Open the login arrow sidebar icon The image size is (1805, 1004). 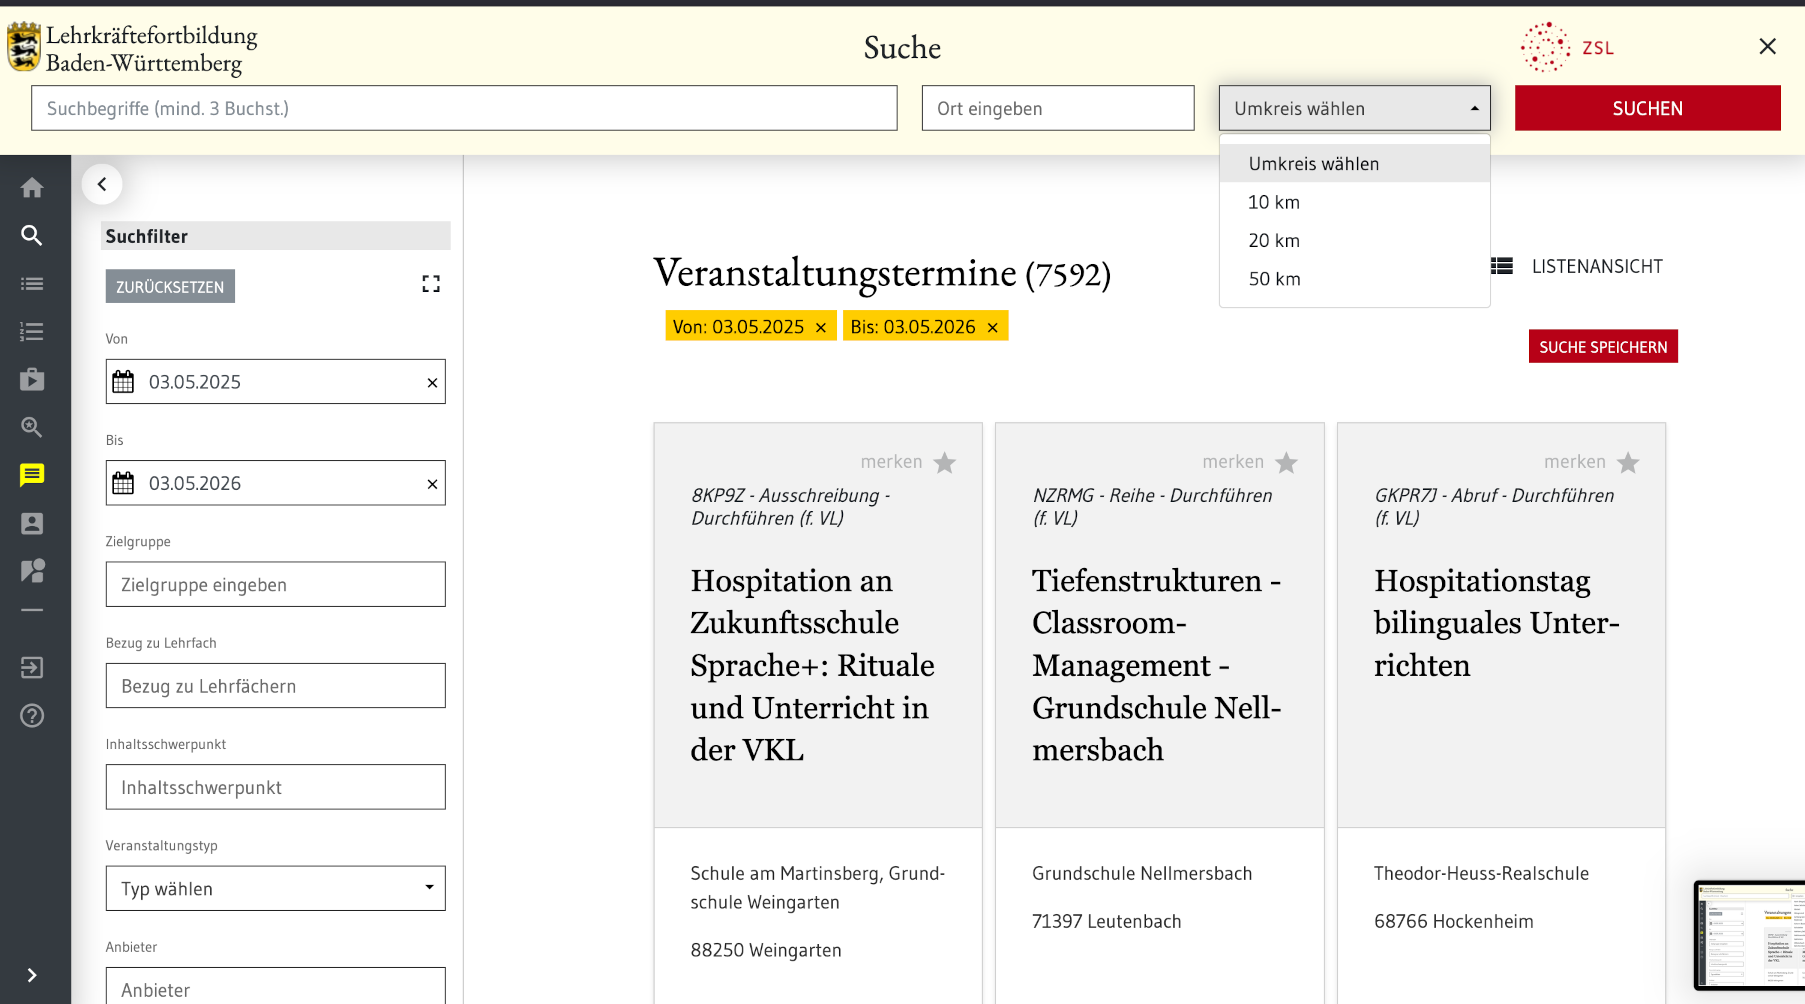pyautogui.click(x=32, y=668)
